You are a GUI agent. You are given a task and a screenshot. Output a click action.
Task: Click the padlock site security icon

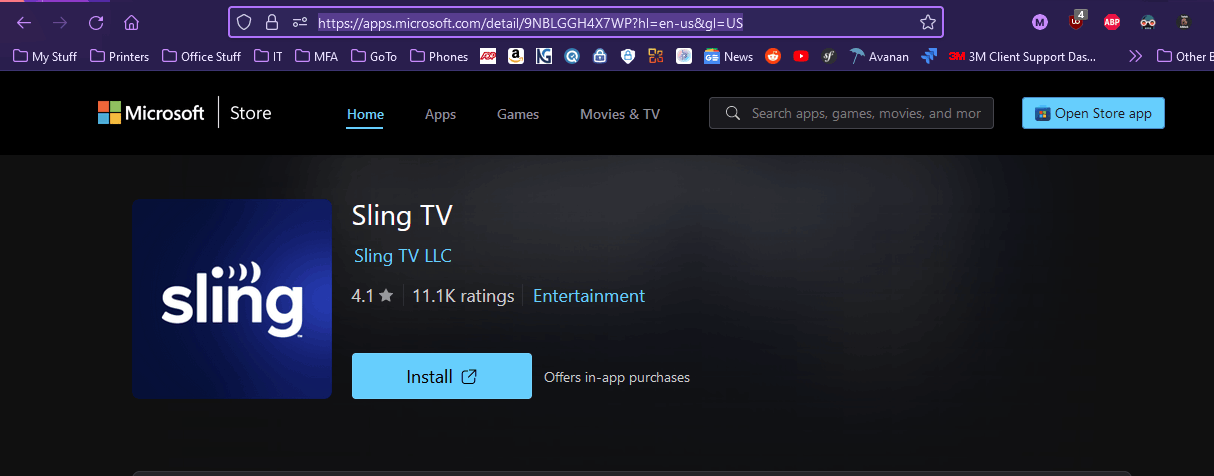pyautogui.click(x=272, y=22)
